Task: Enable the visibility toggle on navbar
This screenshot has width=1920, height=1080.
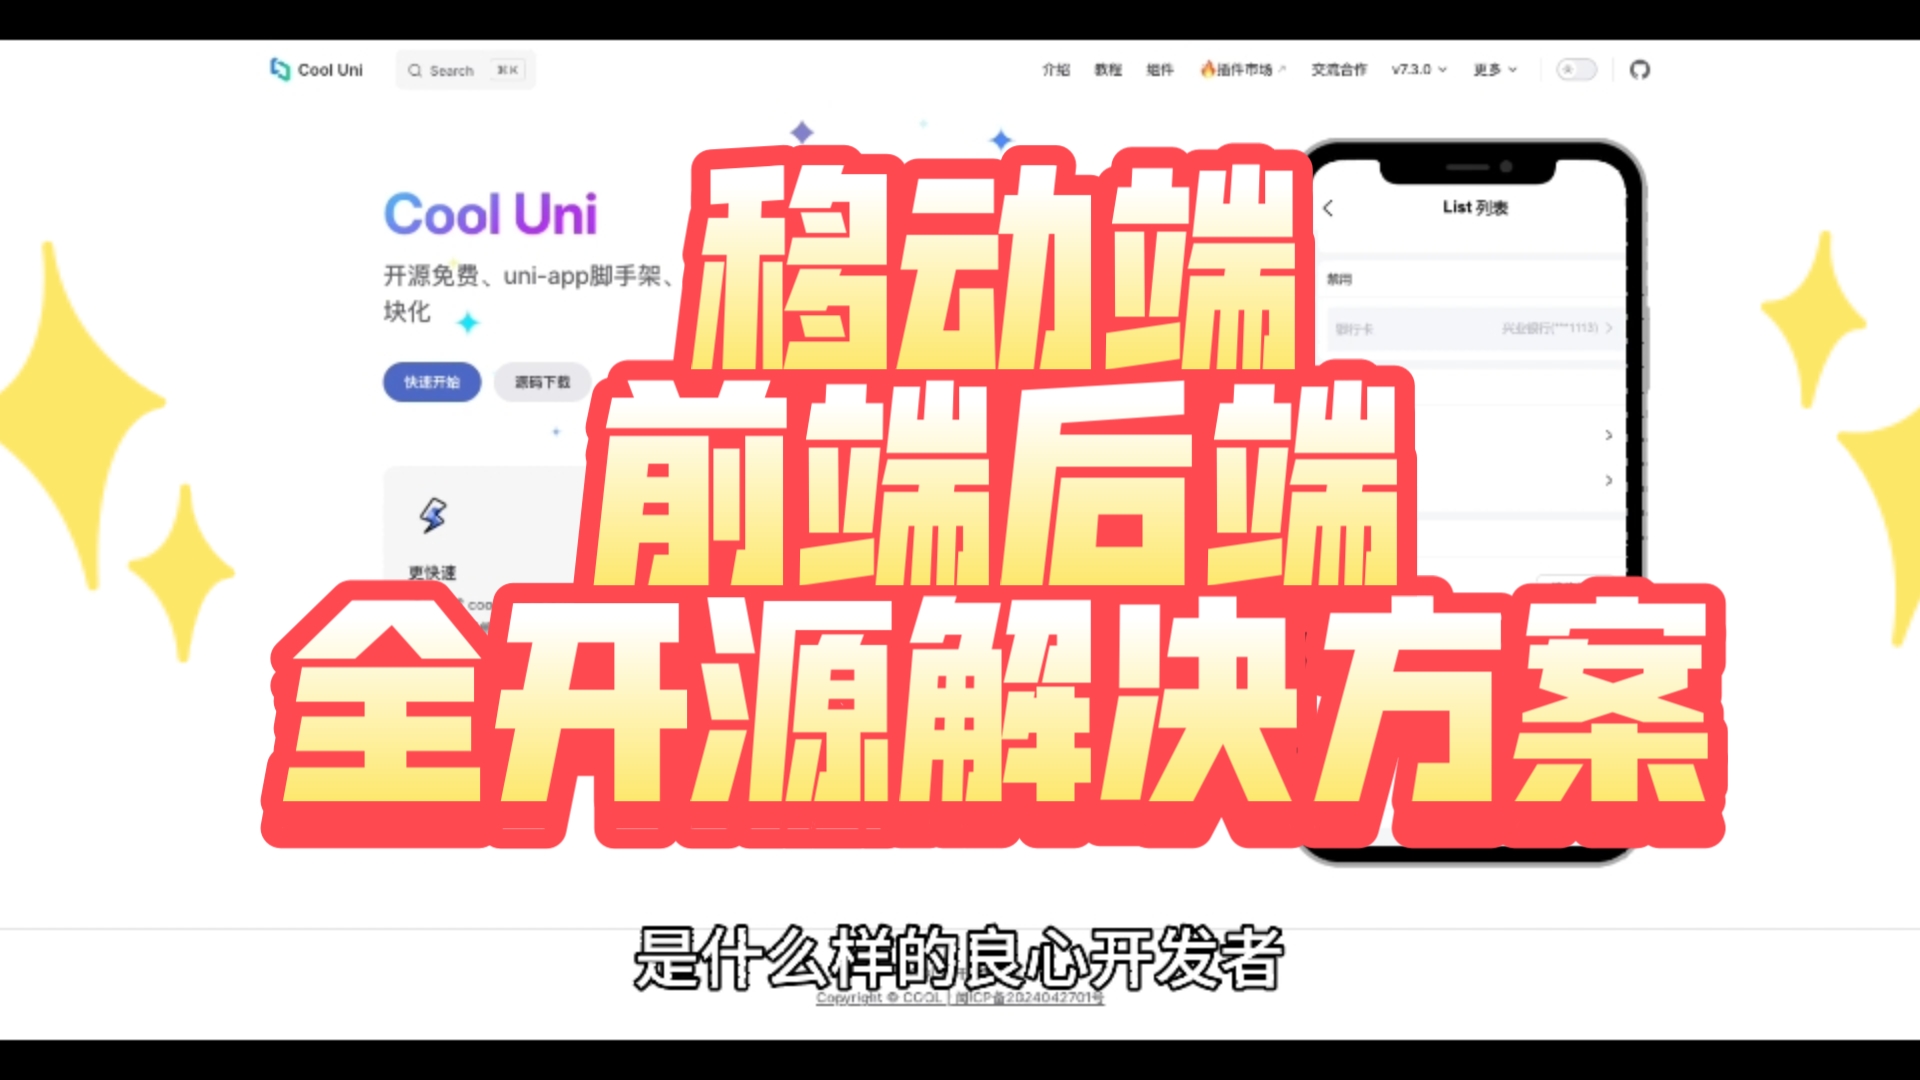Action: click(1577, 70)
